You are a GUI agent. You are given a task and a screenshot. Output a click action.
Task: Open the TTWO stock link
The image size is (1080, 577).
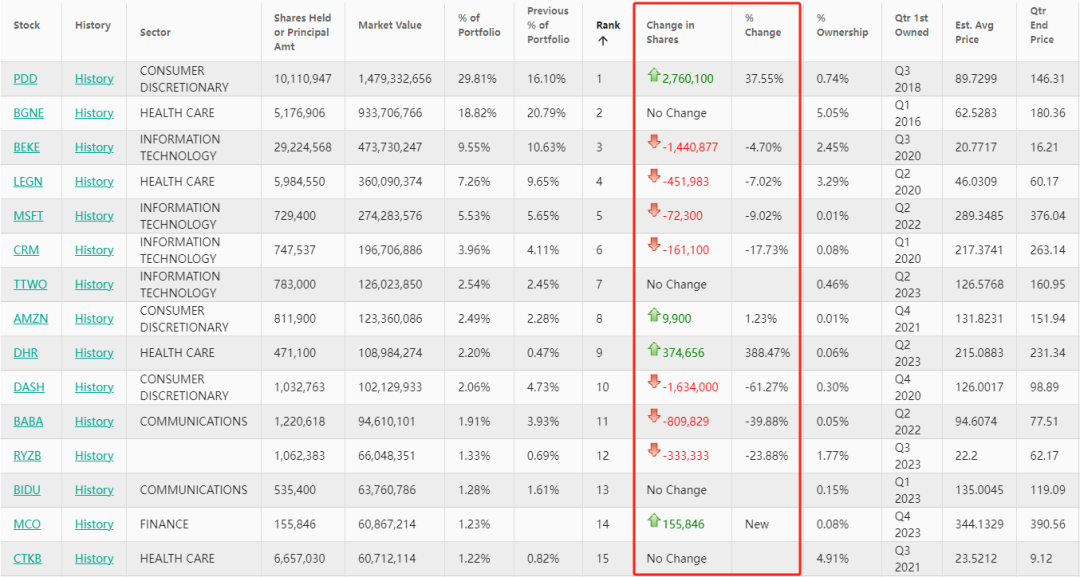pos(30,284)
